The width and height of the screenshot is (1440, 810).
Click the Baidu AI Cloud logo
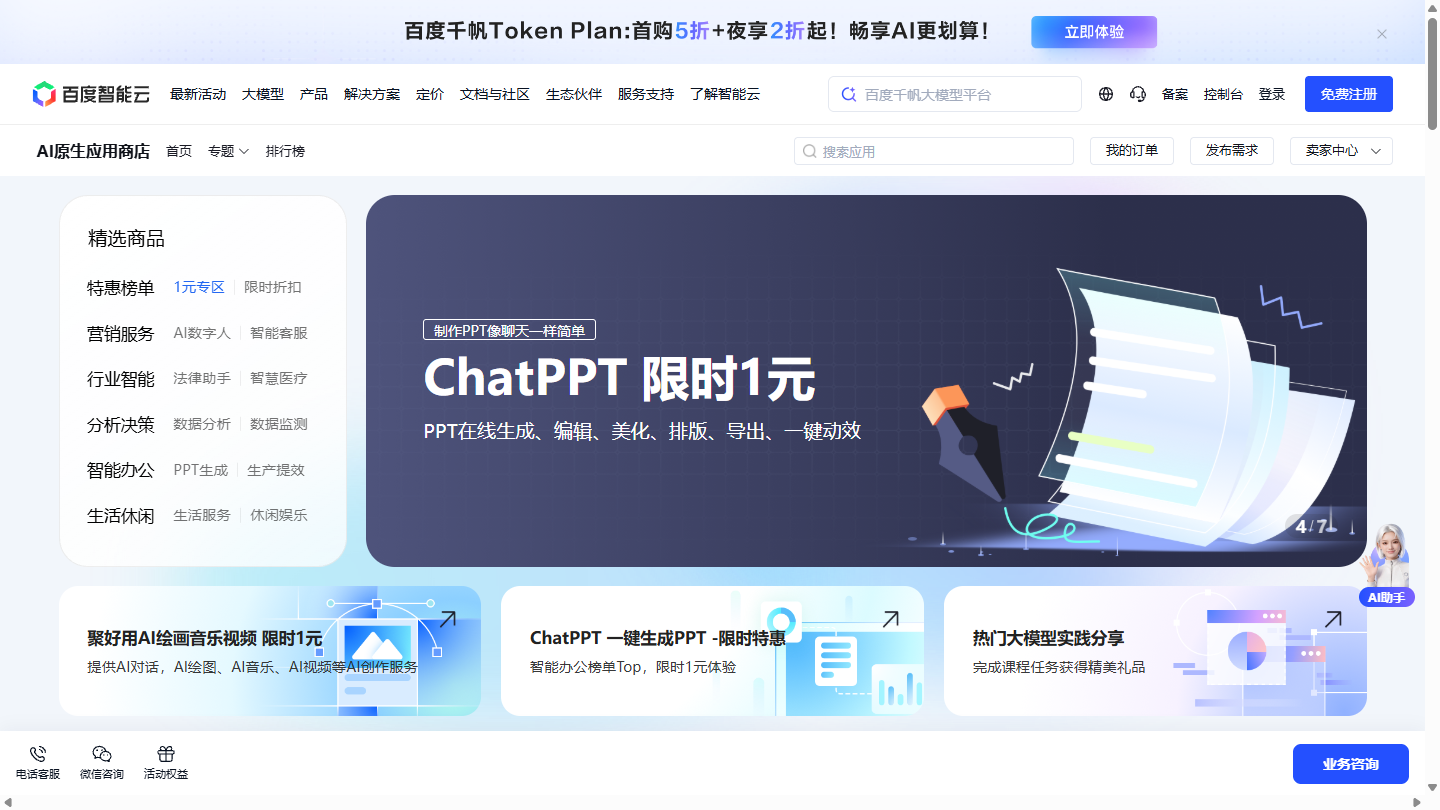tap(91, 94)
